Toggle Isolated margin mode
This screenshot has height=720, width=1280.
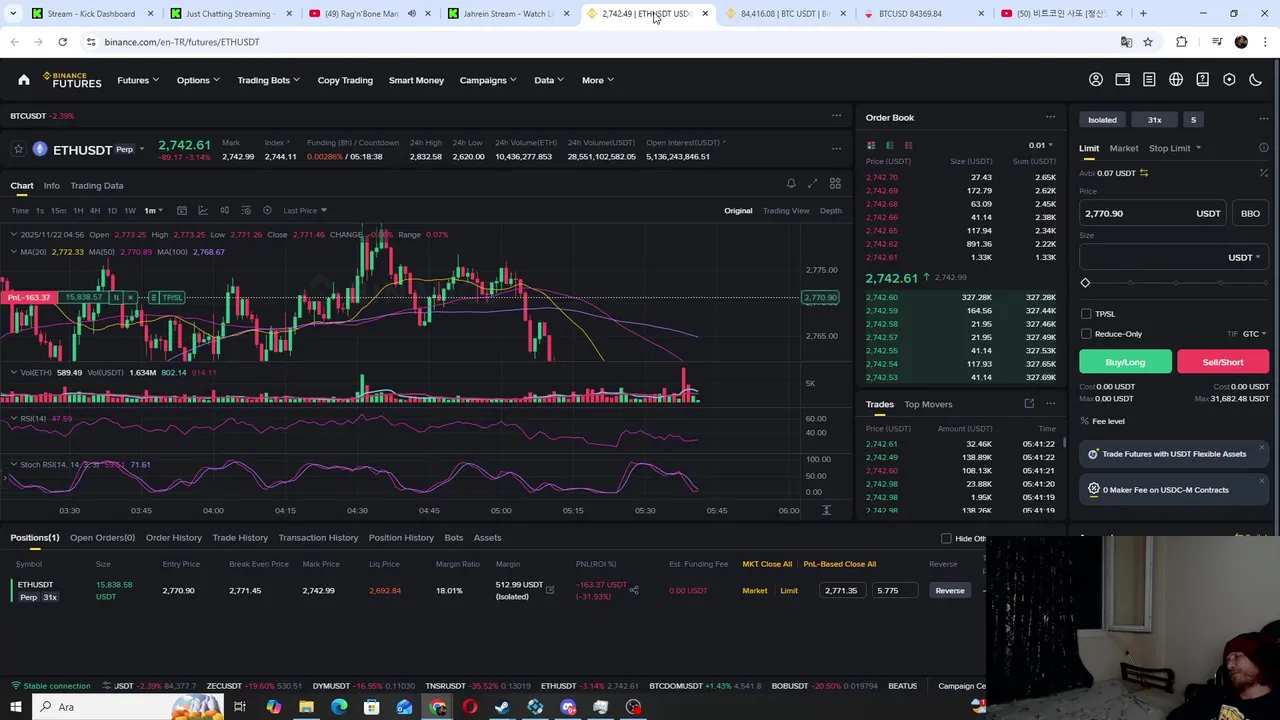[x=1102, y=120]
